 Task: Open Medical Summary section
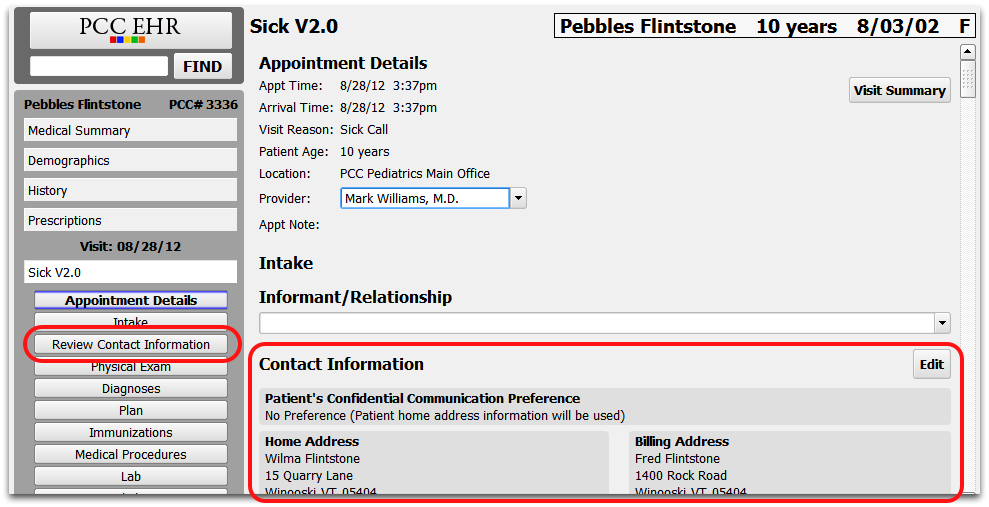coord(131,131)
